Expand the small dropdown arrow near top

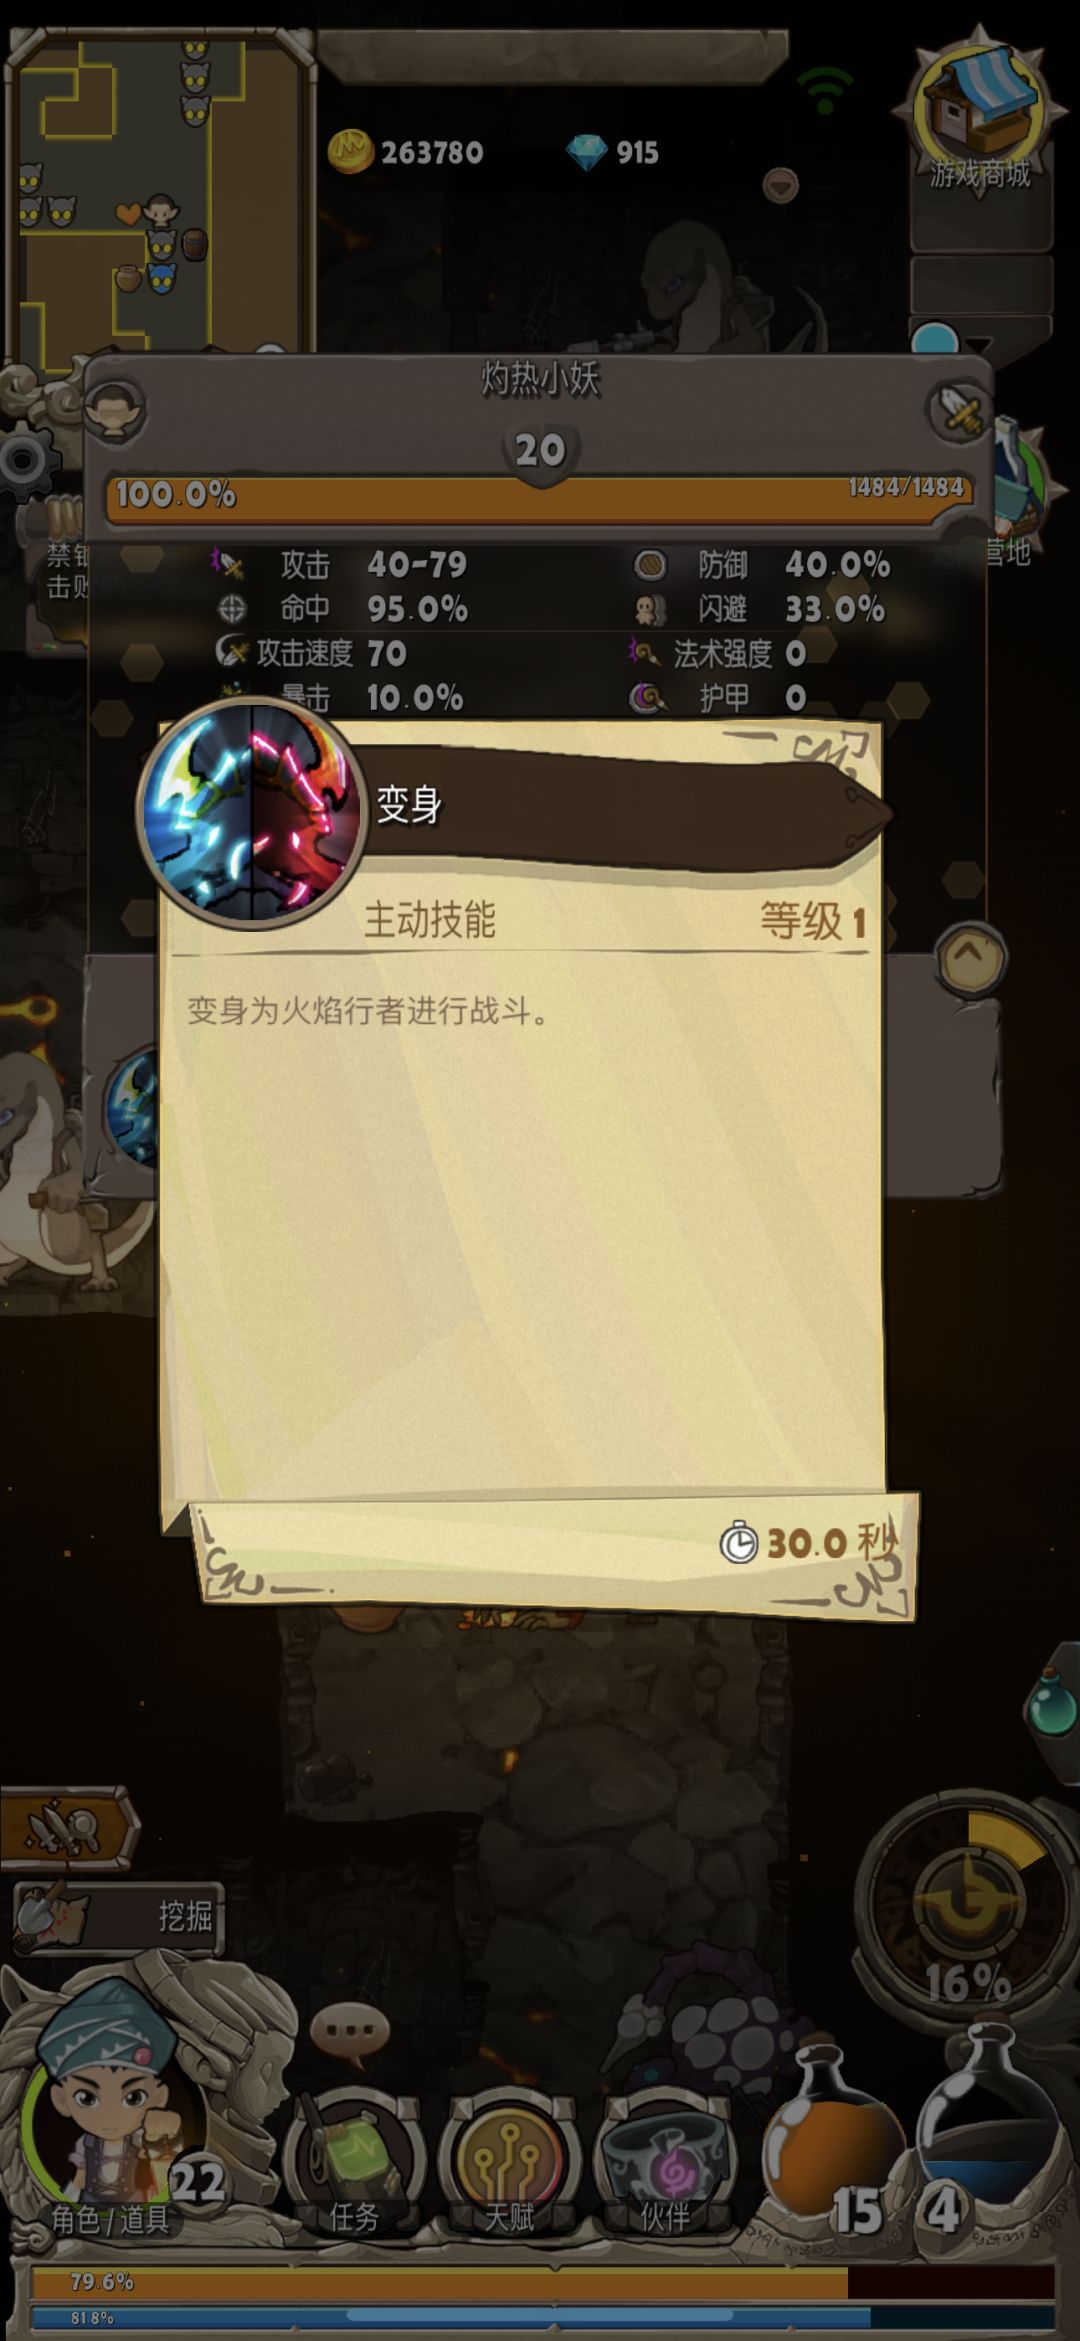[780, 185]
